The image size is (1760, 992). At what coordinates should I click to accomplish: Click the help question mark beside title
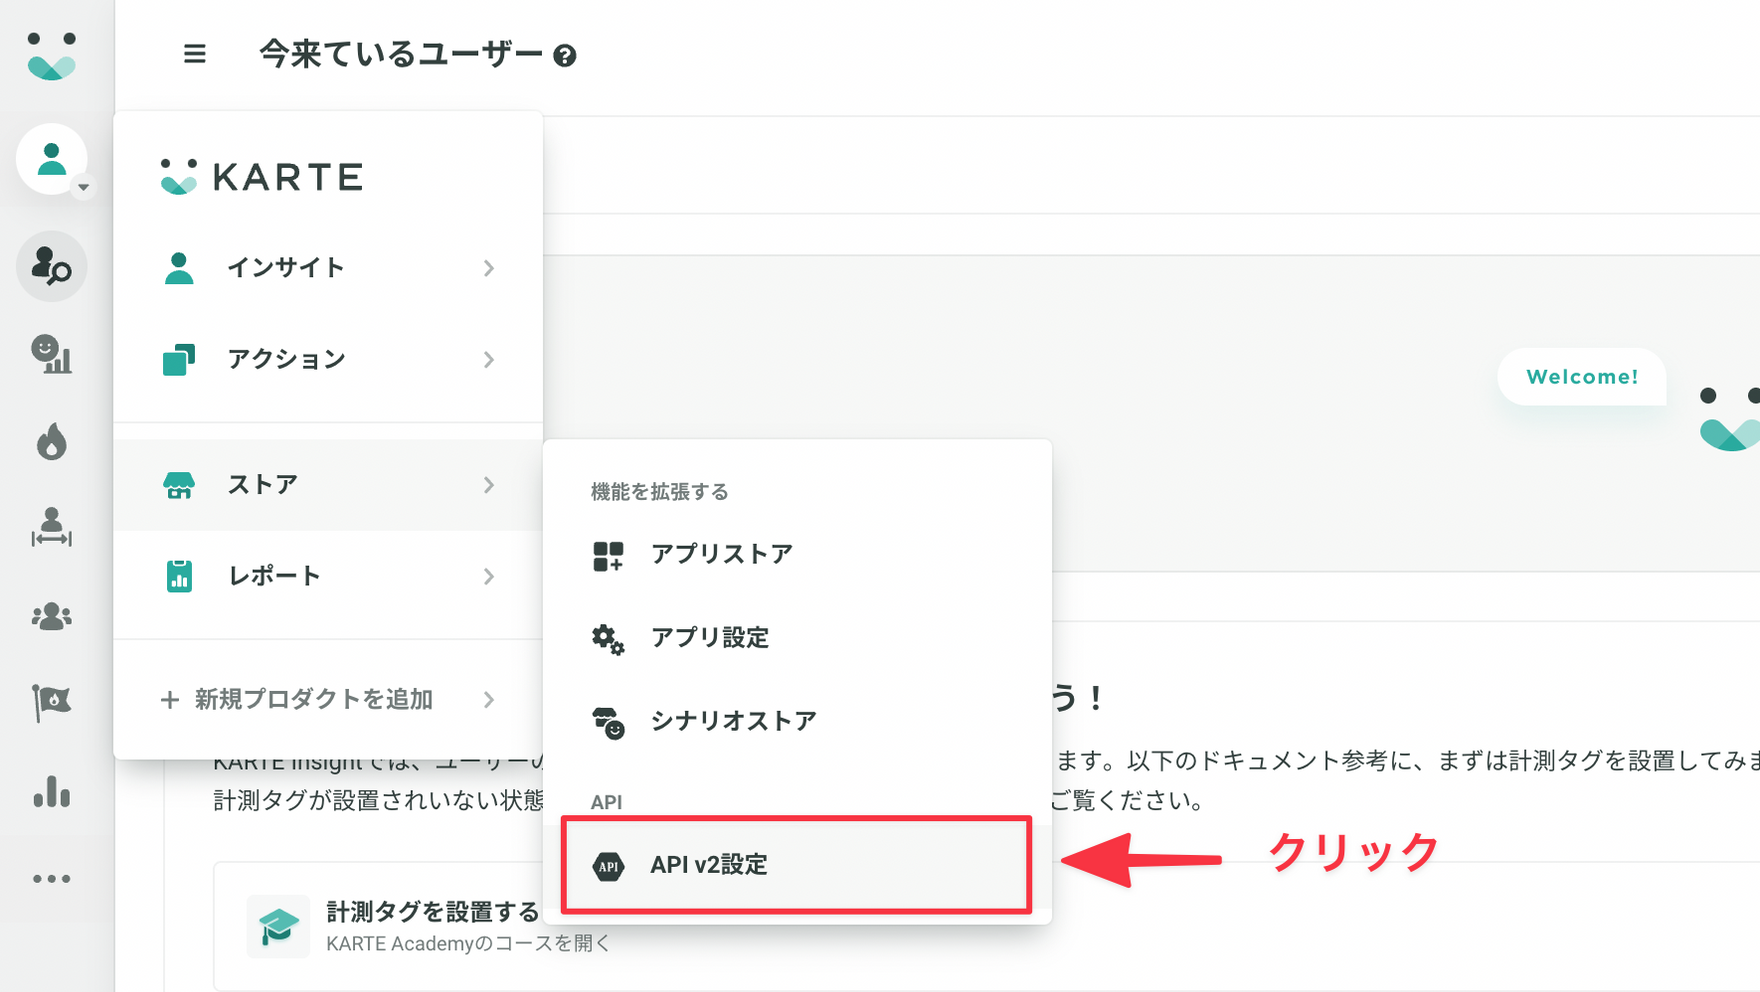click(x=565, y=56)
